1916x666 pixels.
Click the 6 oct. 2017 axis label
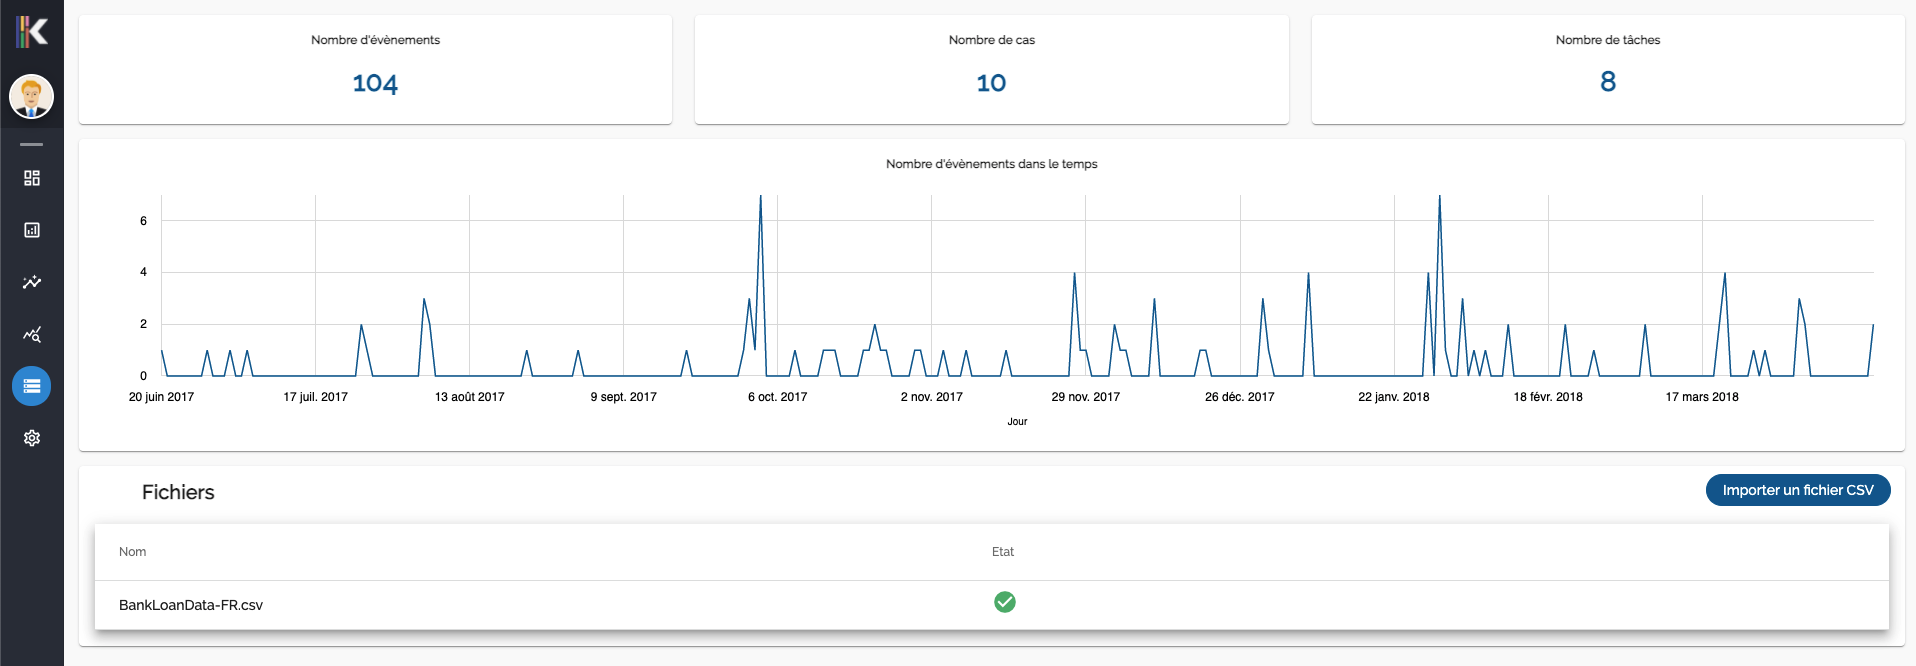click(x=777, y=397)
